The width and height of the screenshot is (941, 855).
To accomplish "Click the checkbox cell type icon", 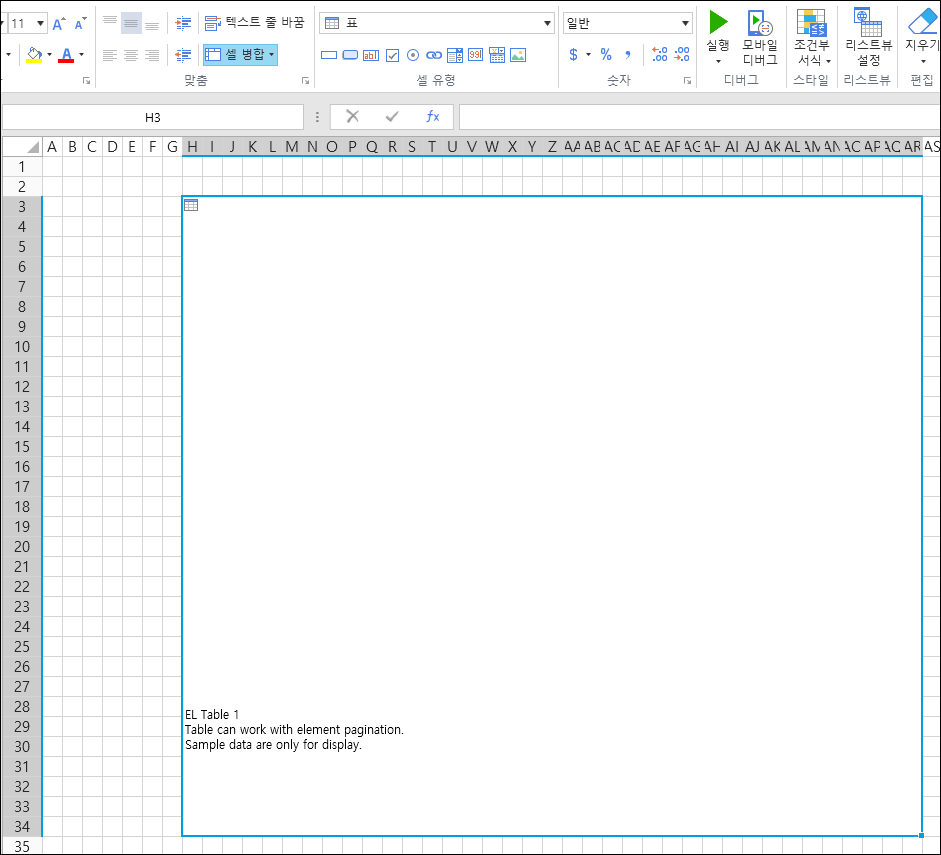I will (392, 55).
